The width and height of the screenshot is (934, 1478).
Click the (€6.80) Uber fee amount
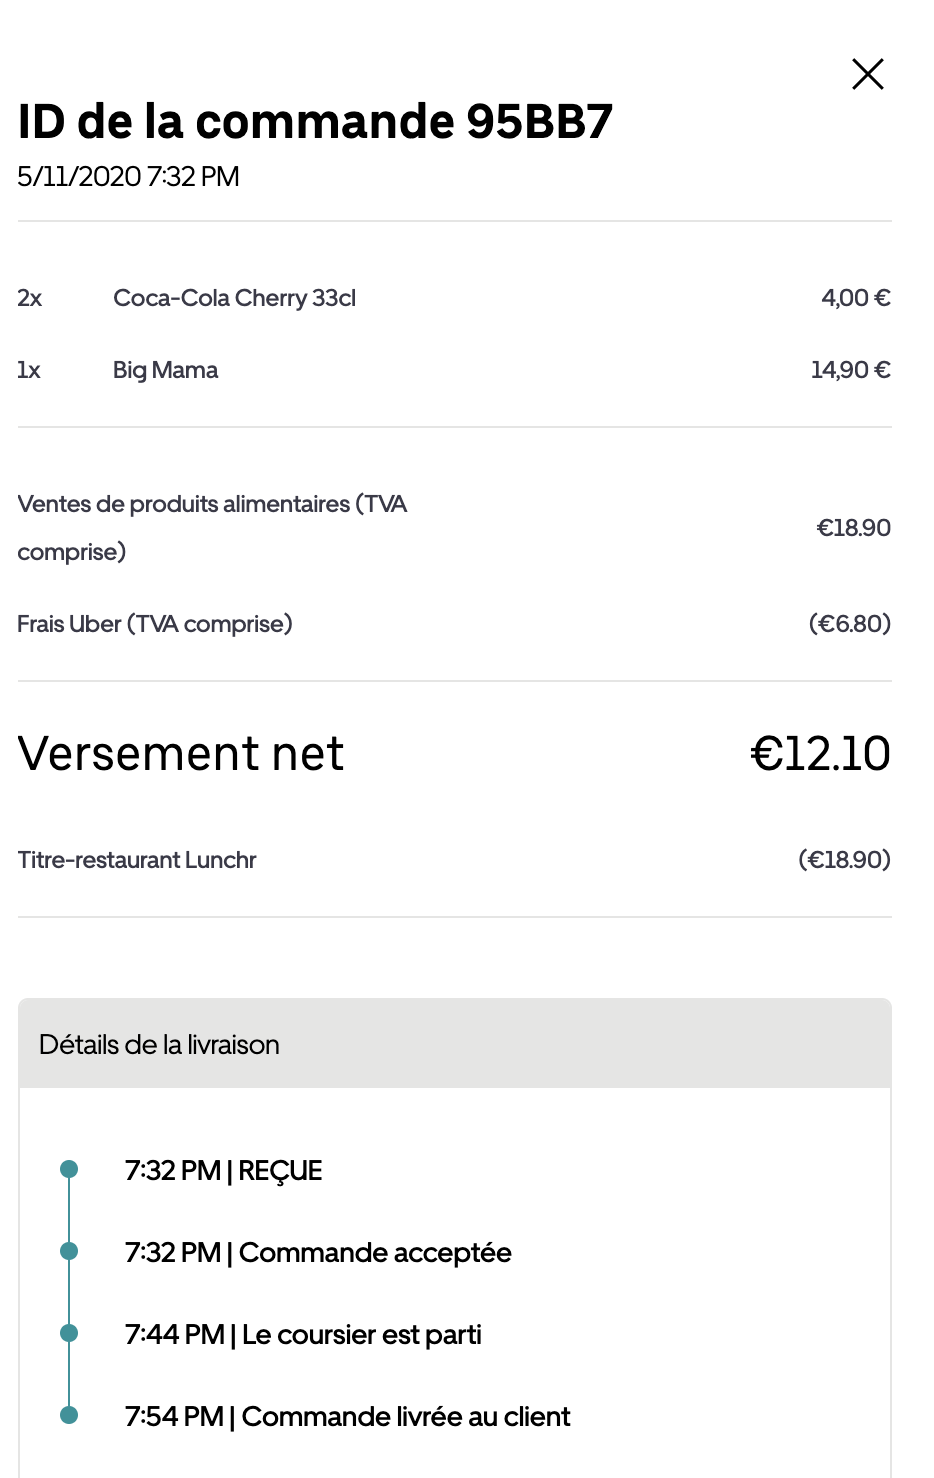[x=849, y=624]
